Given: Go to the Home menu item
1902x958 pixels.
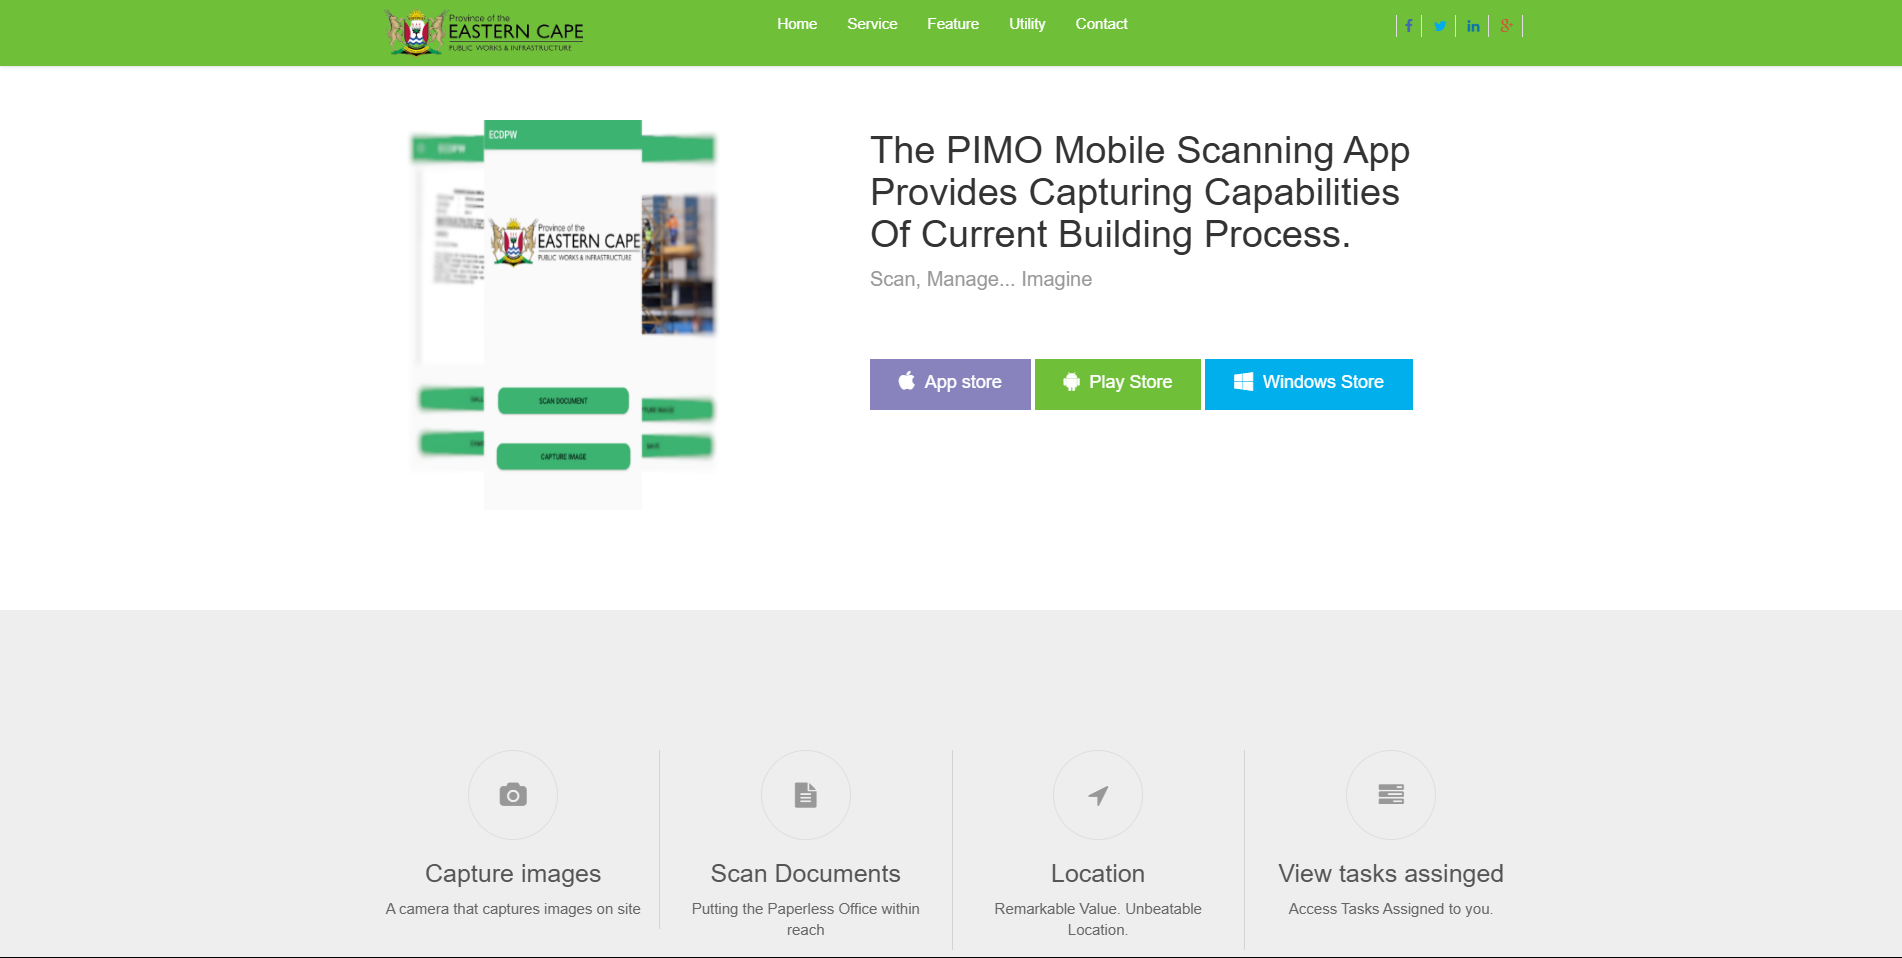Looking at the screenshot, I should 797,24.
